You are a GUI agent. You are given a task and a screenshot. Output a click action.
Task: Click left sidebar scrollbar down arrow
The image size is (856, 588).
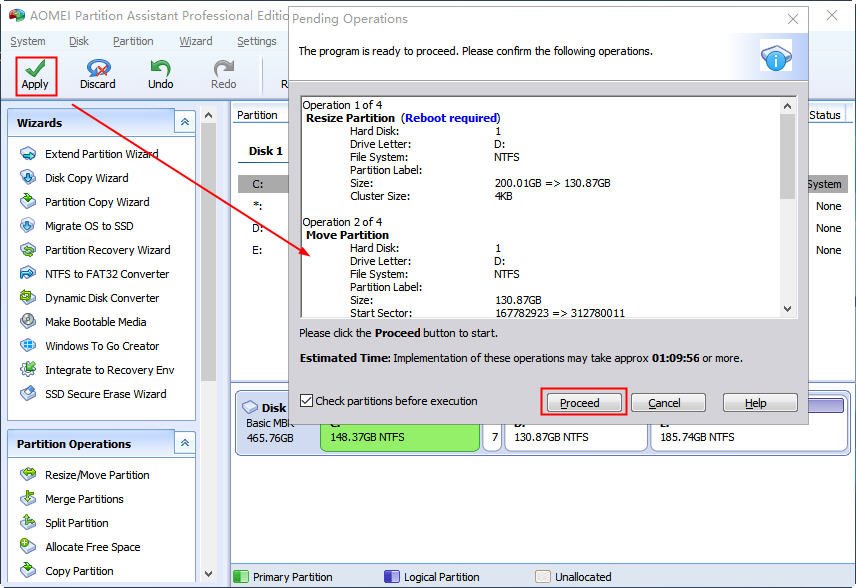[x=208, y=574]
